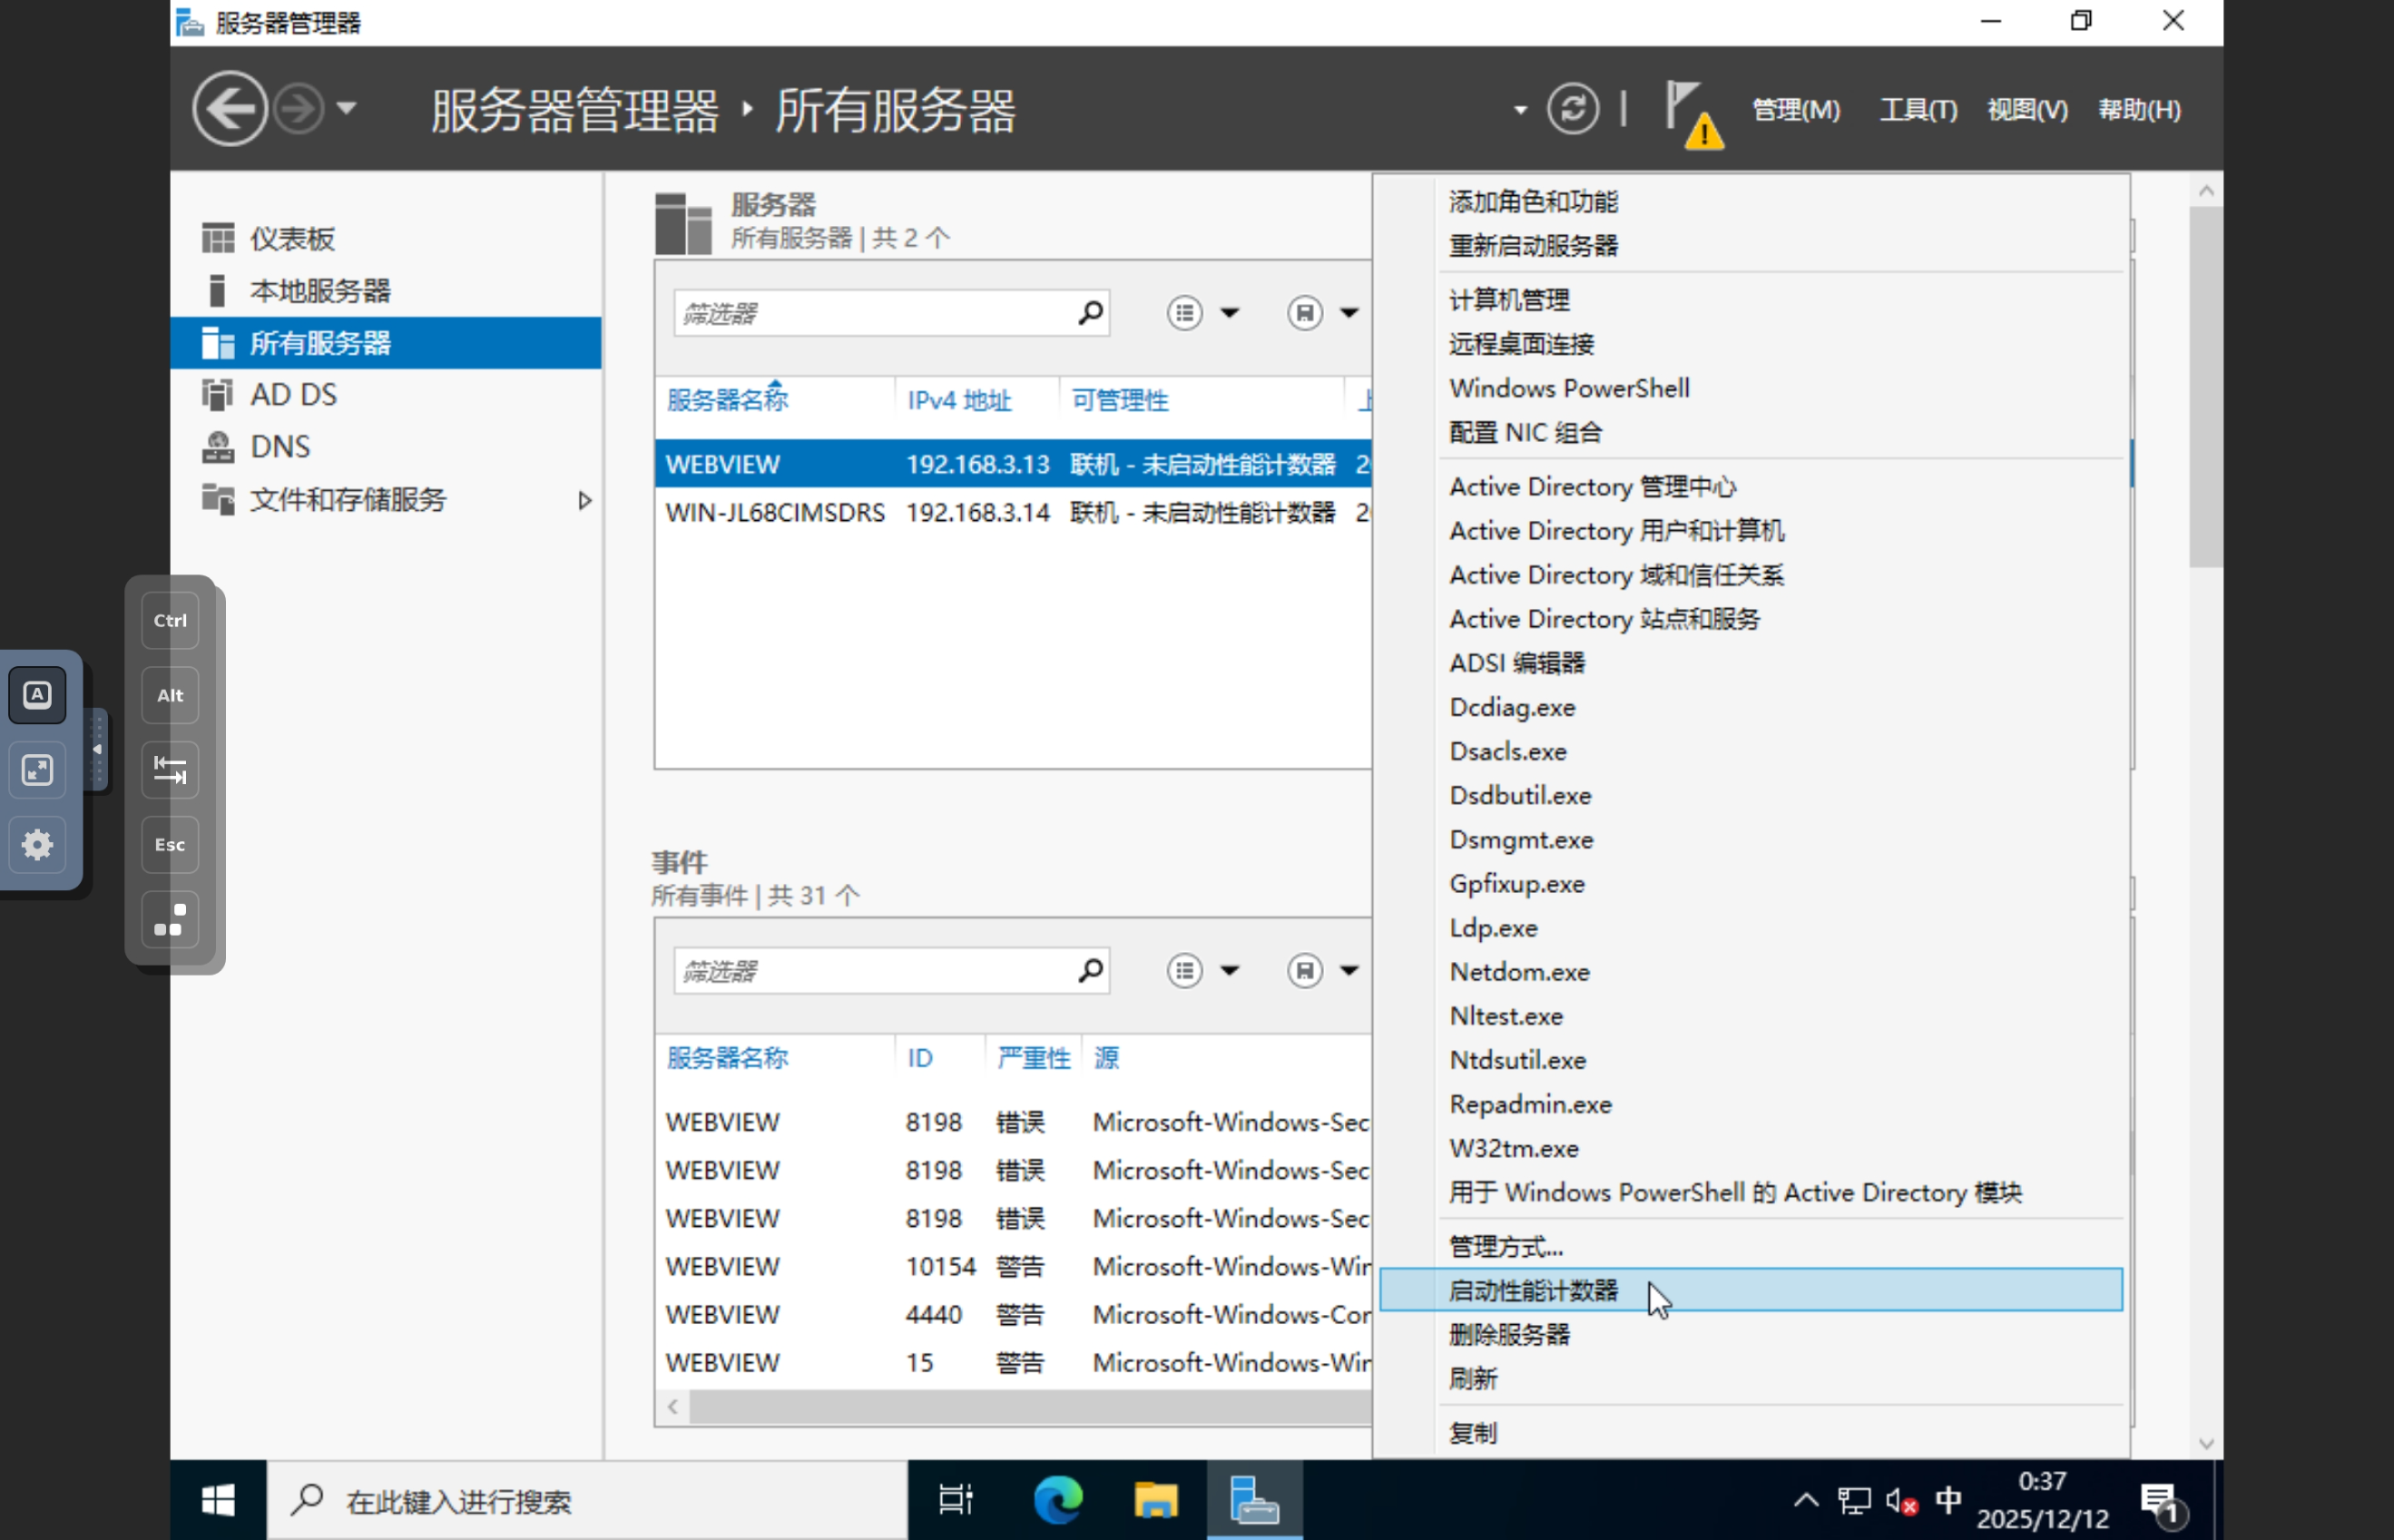This screenshot has width=2394, height=1540.
Task: Sort by 服务器名称 column header in servers
Action: [727, 401]
